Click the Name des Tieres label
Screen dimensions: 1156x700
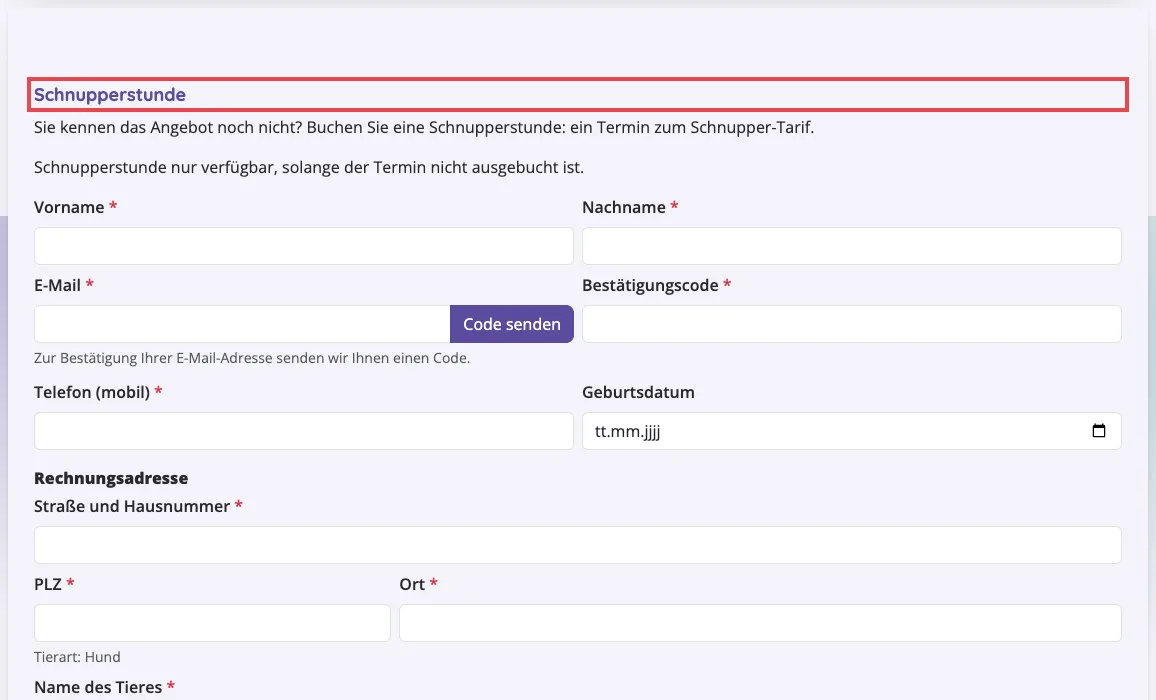[98, 687]
